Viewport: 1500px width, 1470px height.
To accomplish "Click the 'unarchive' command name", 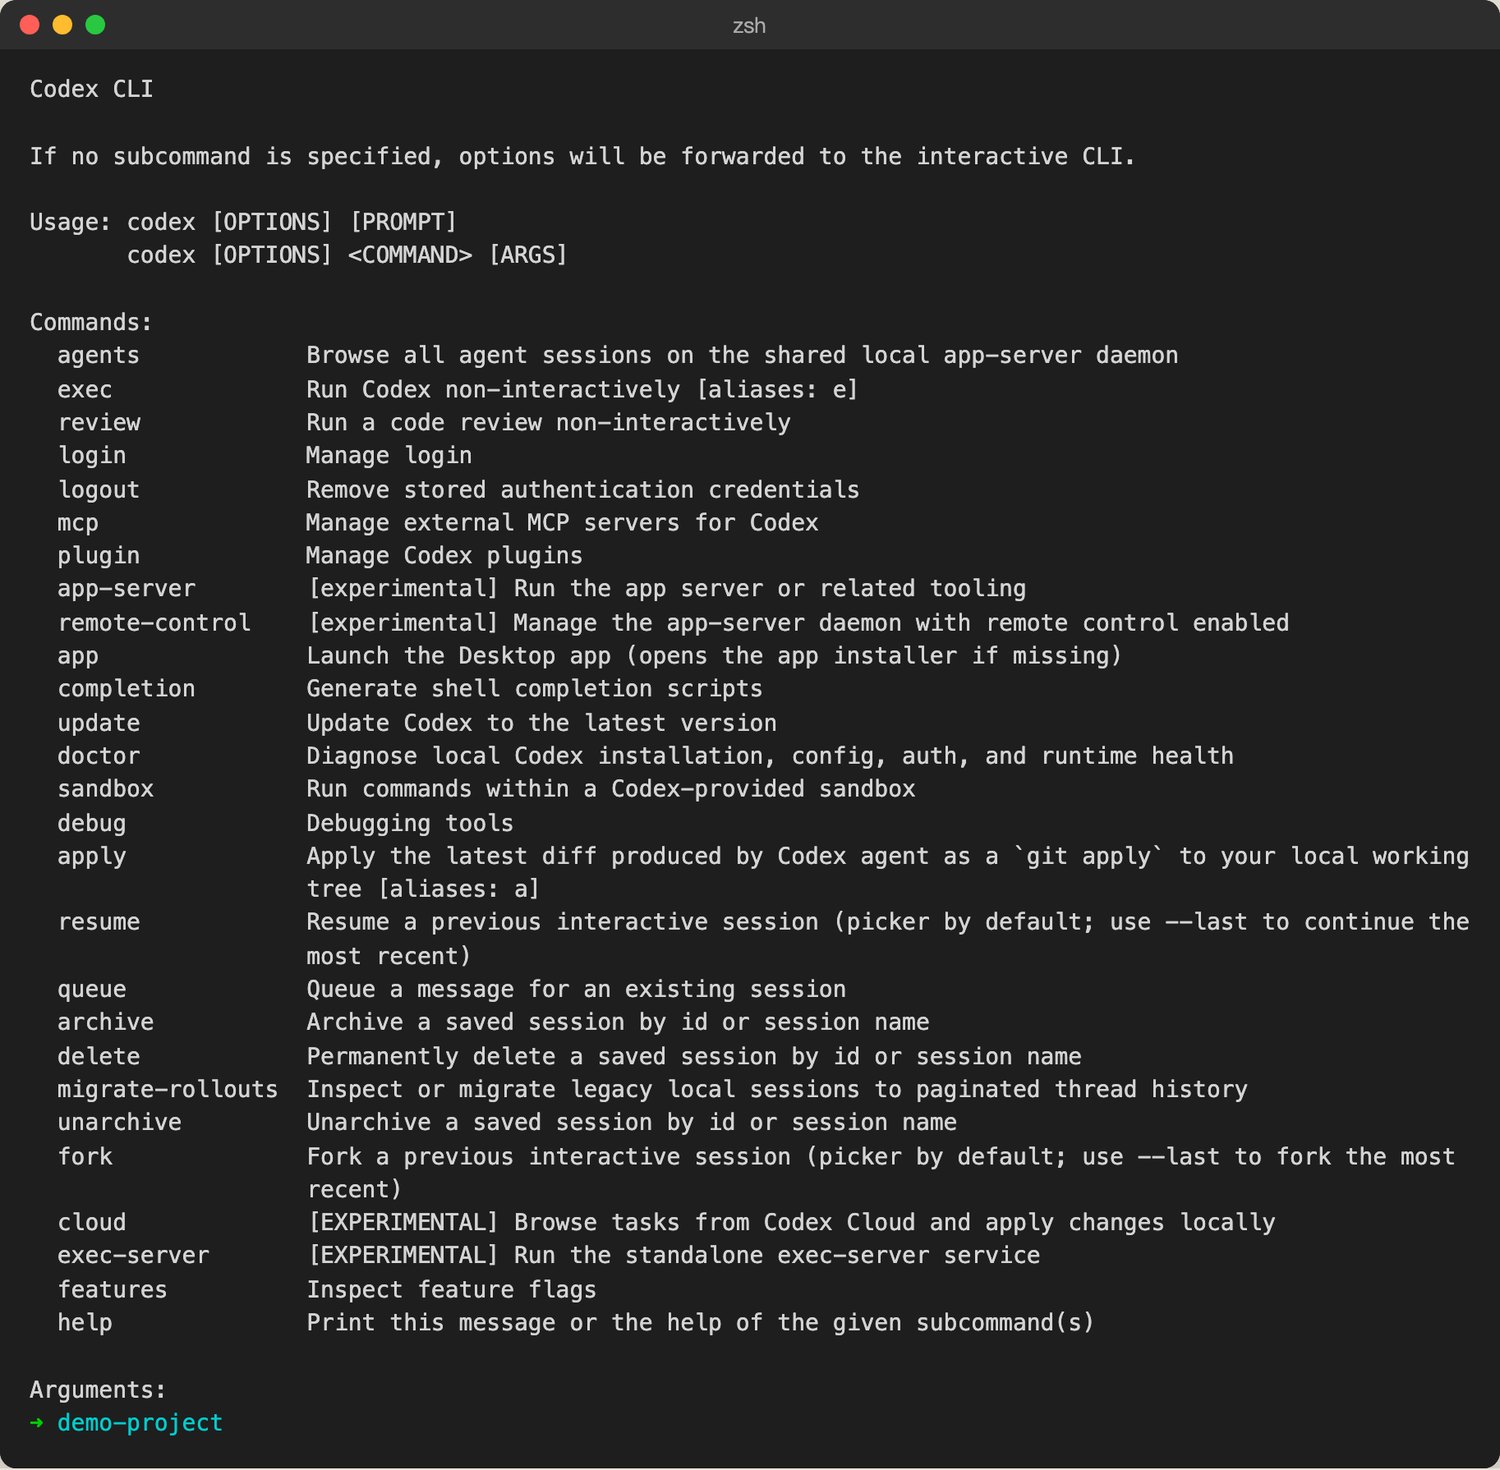I will 119,1123.
